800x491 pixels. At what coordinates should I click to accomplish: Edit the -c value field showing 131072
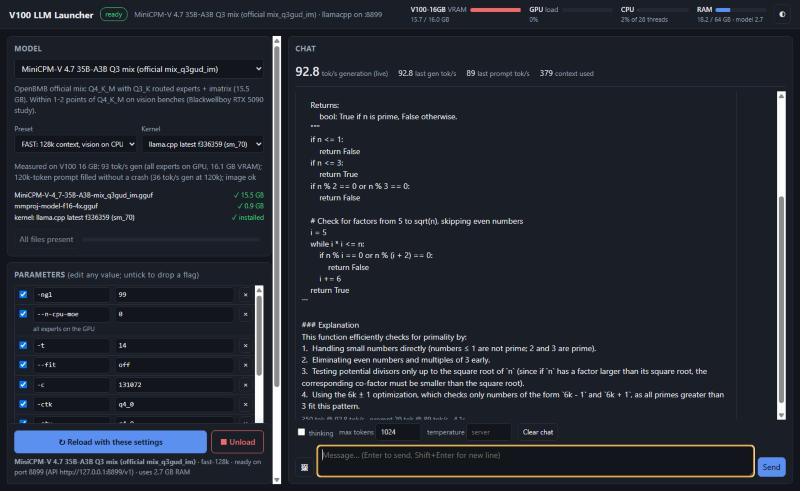tap(174, 385)
